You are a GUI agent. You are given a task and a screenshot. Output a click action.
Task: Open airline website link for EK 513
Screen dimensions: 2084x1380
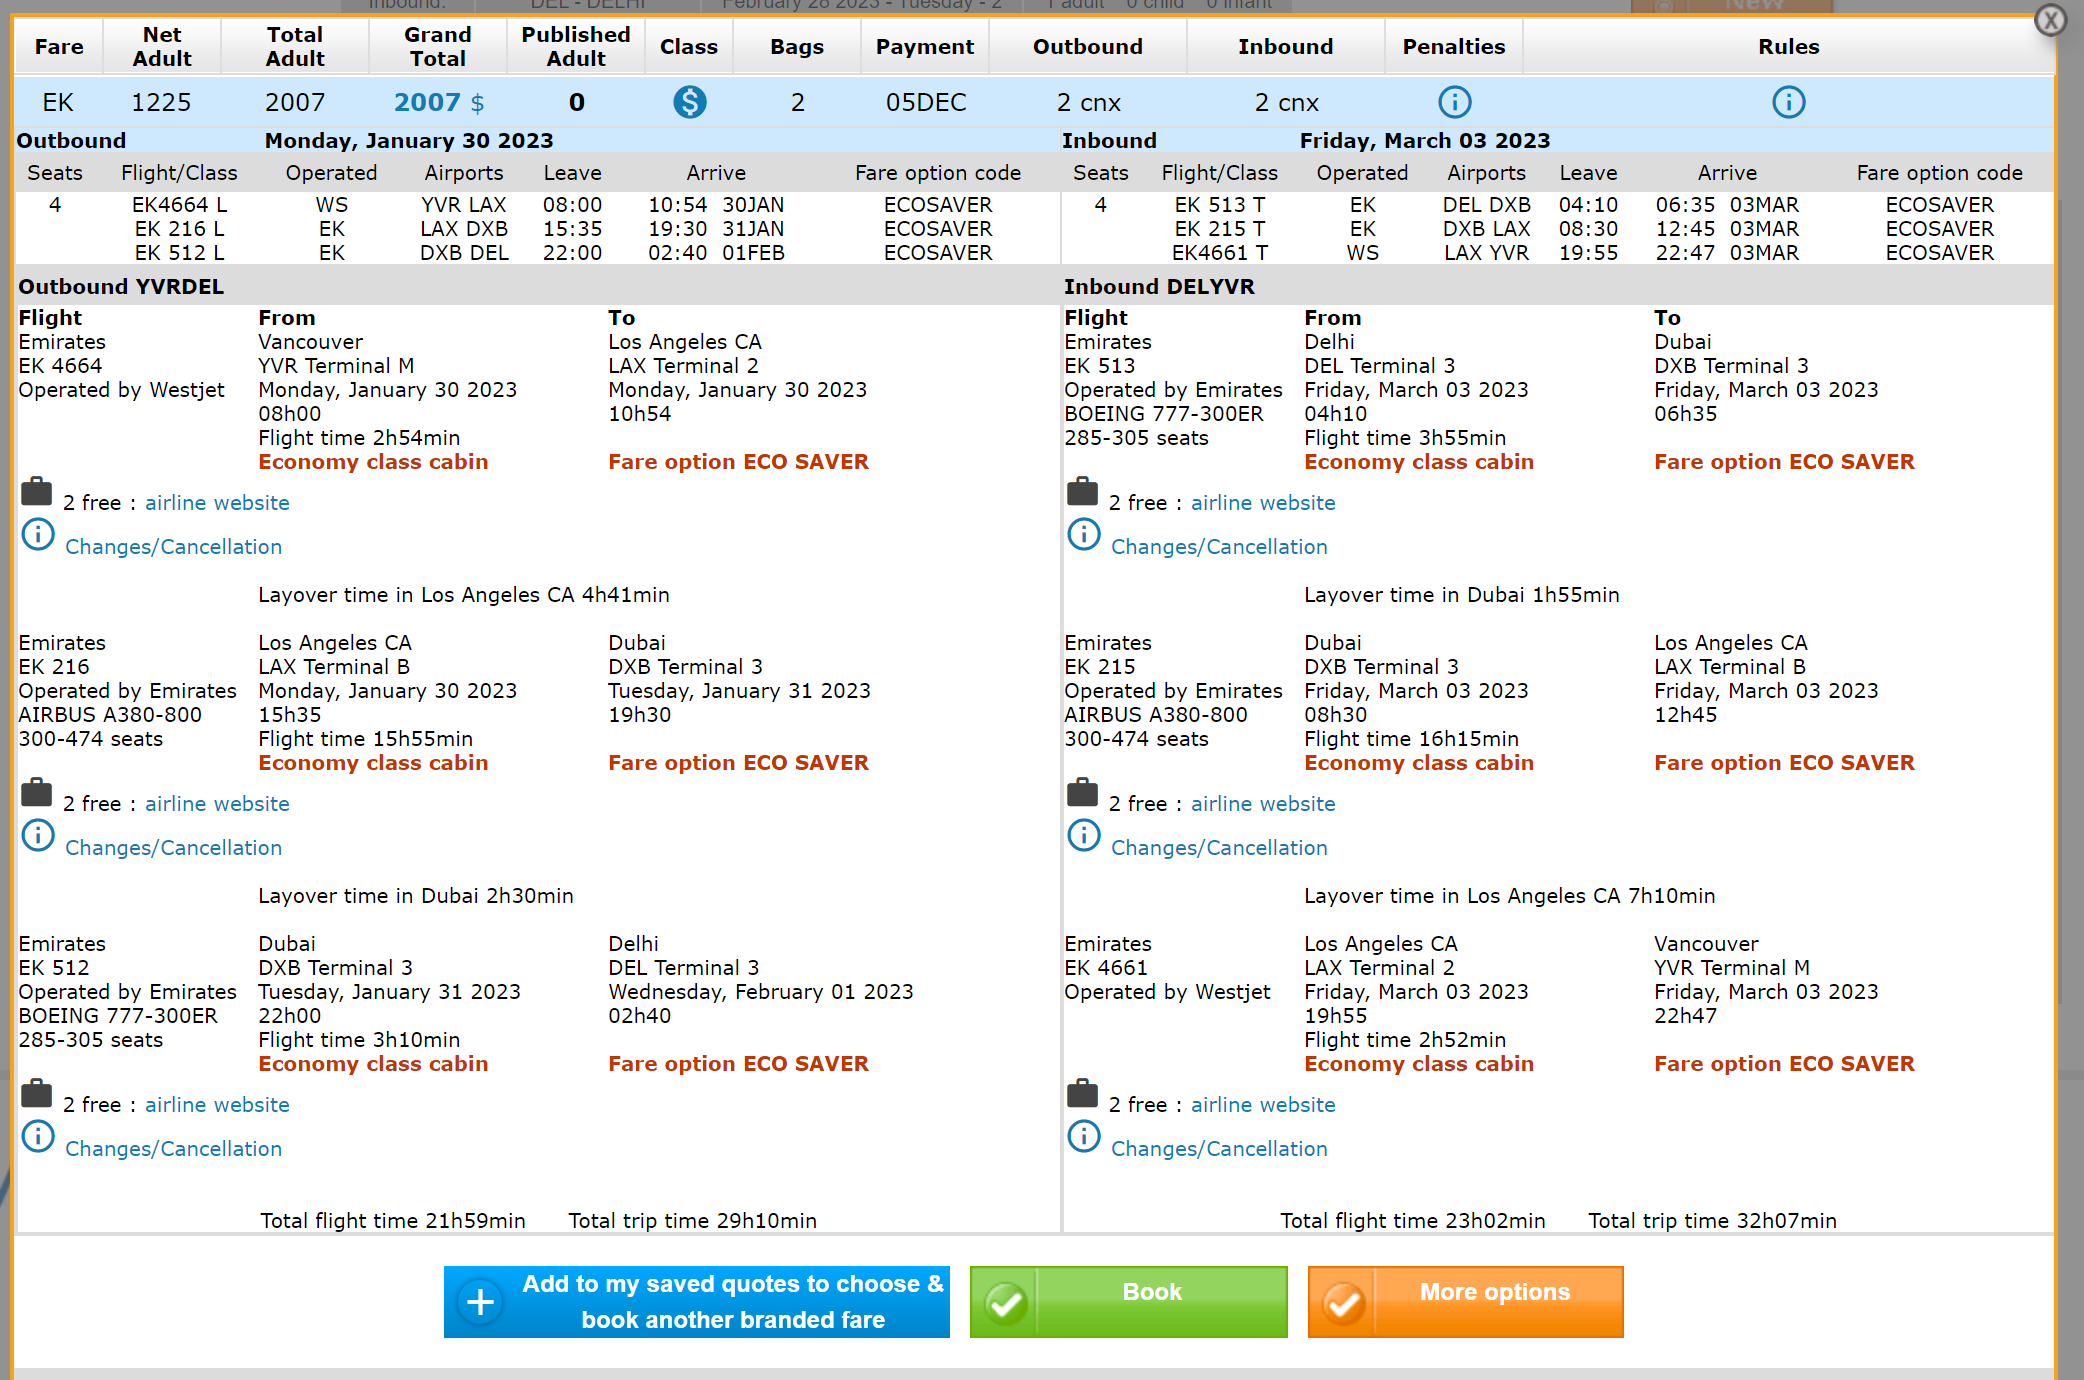click(1263, 503)
